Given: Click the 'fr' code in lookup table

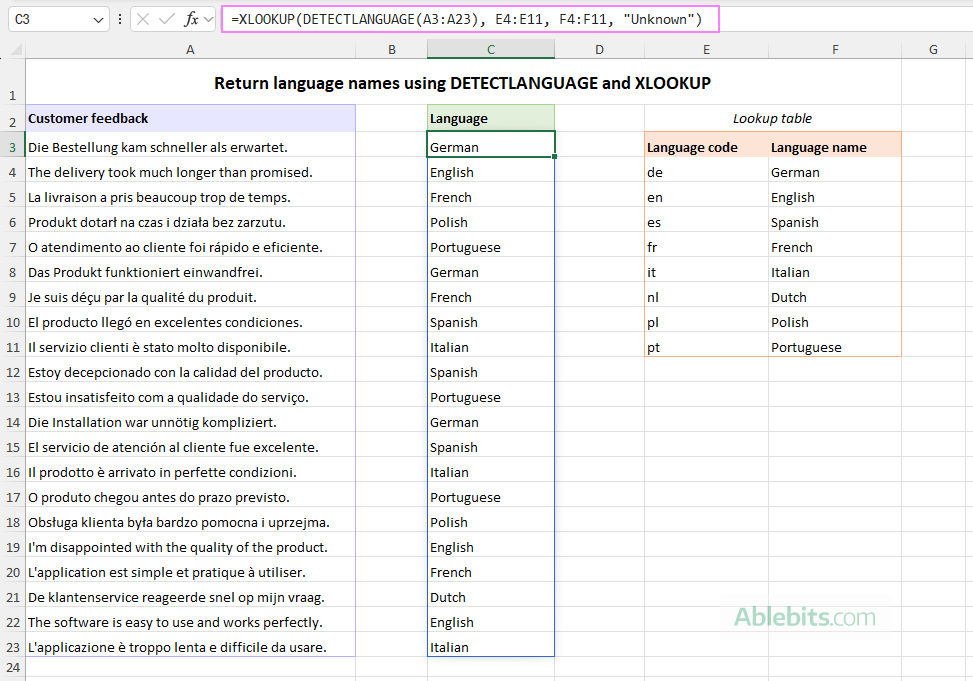Looking at the screenshot, I should coord(706,247).
